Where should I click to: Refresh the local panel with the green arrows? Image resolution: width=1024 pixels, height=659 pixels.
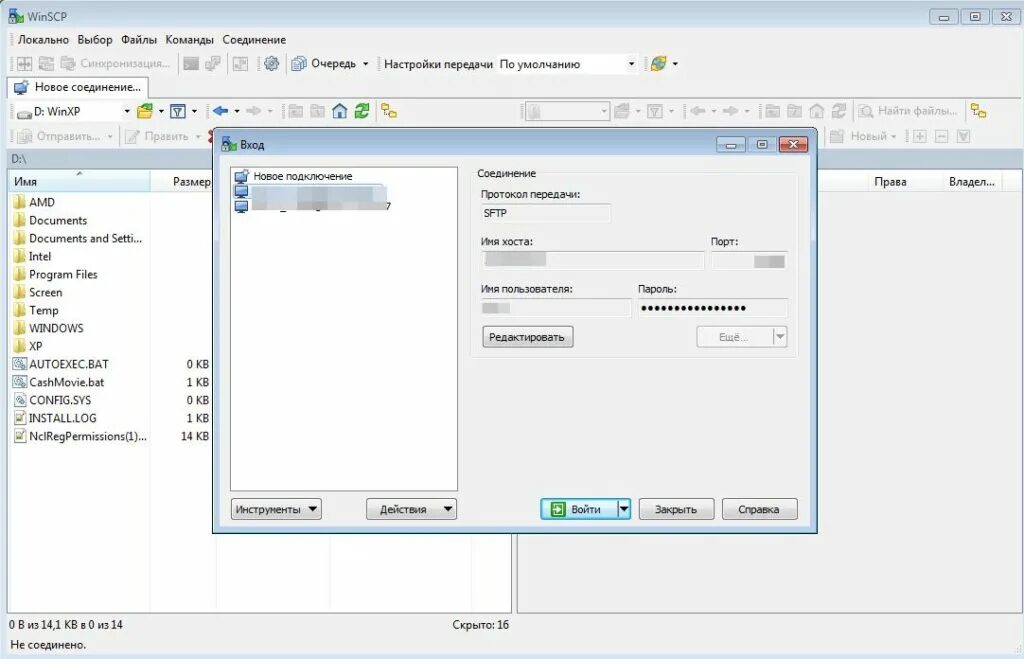click(x=362, y=111)
